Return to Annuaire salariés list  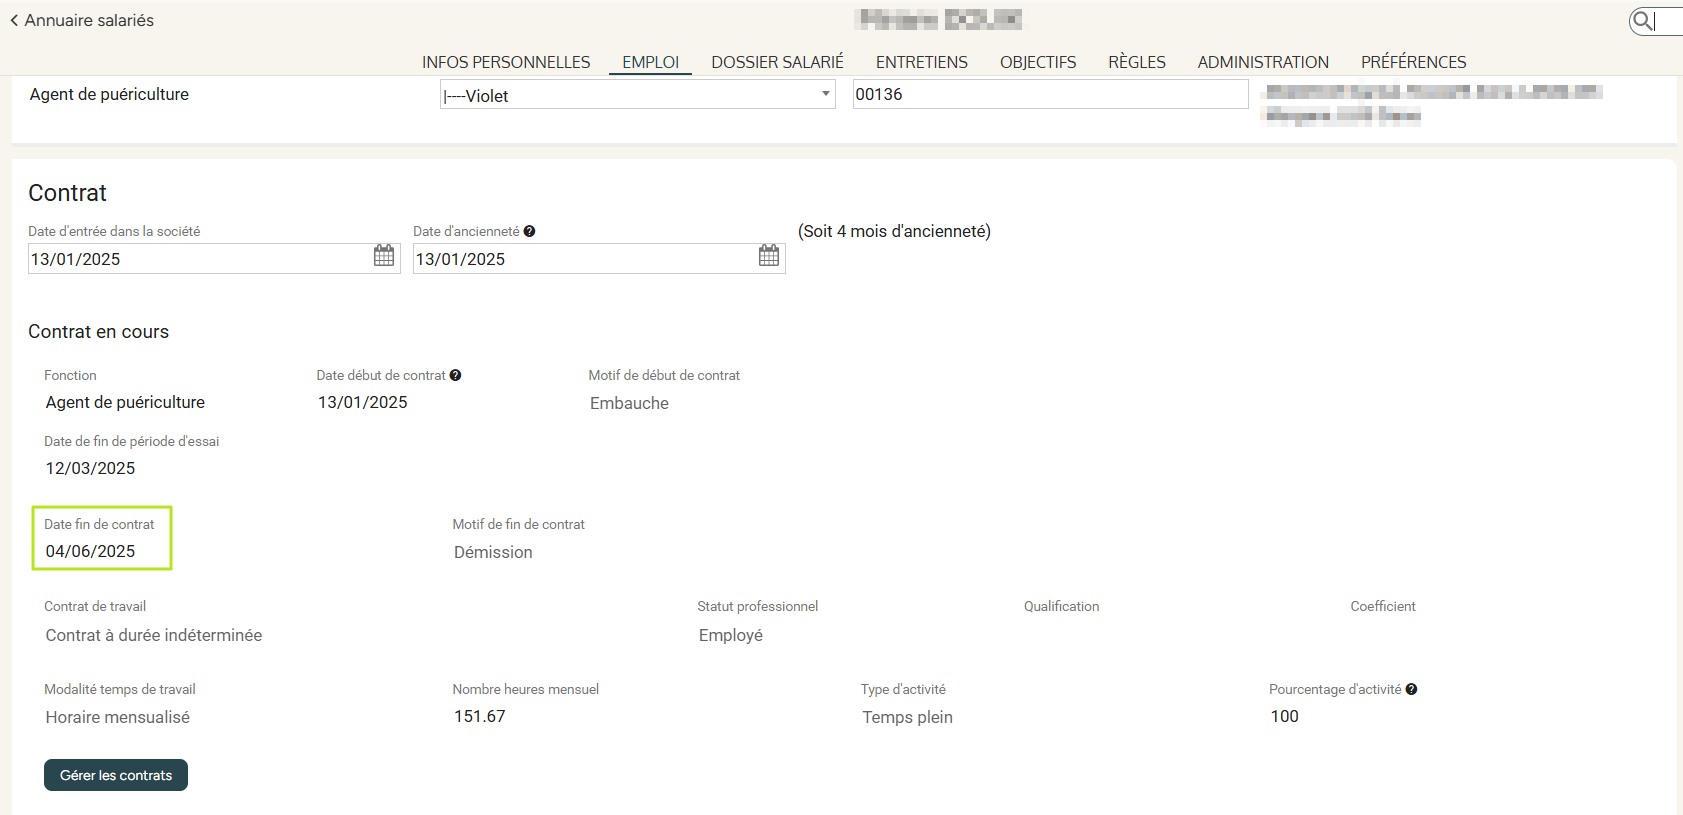89,20
